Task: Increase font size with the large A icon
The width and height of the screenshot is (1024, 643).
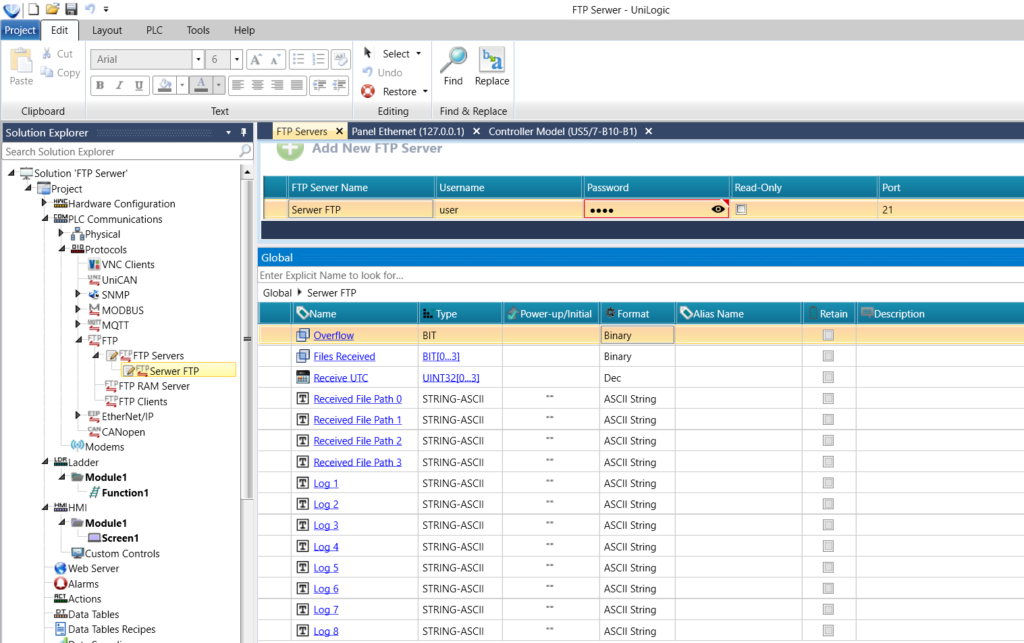Action: (x=256, y=59)
